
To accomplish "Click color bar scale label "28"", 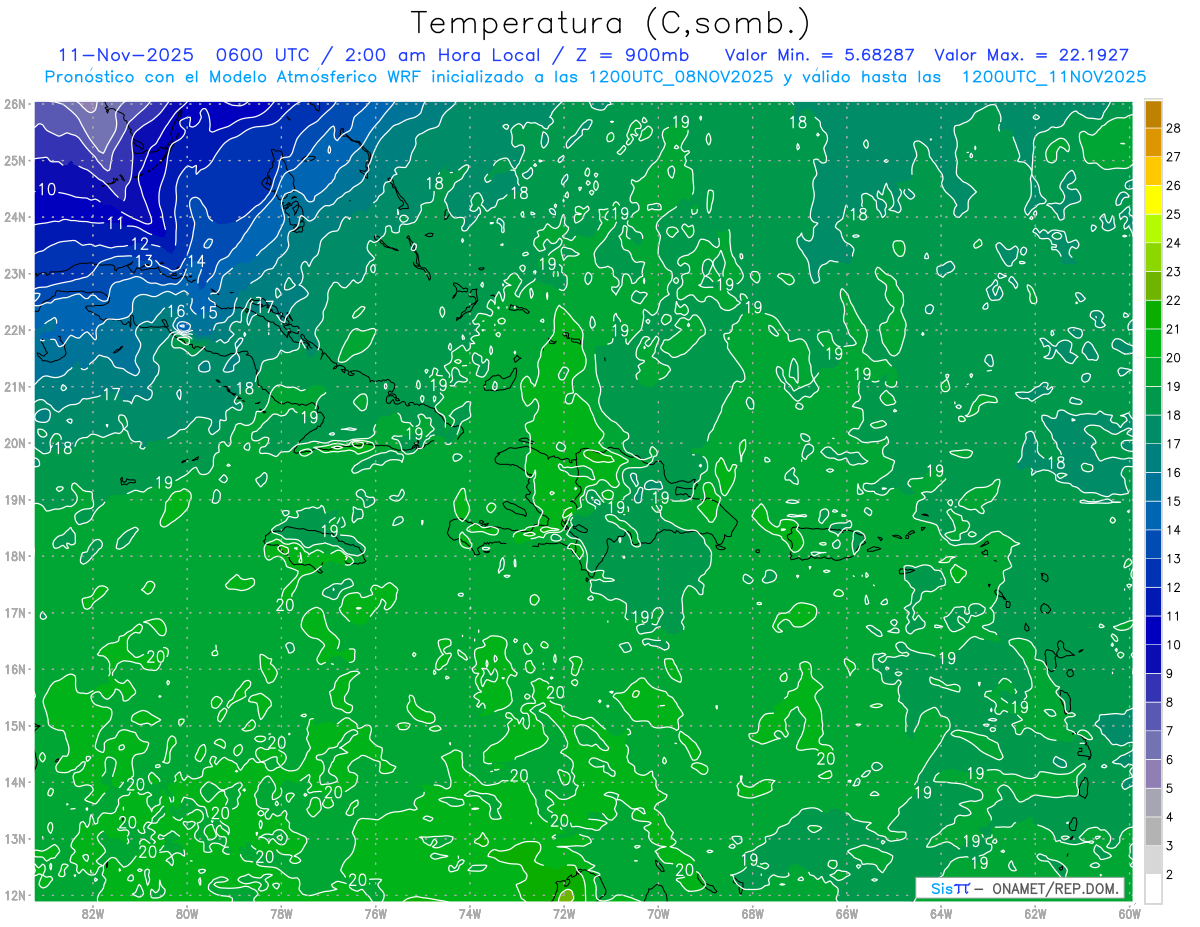I will [x=1173, y=128].
